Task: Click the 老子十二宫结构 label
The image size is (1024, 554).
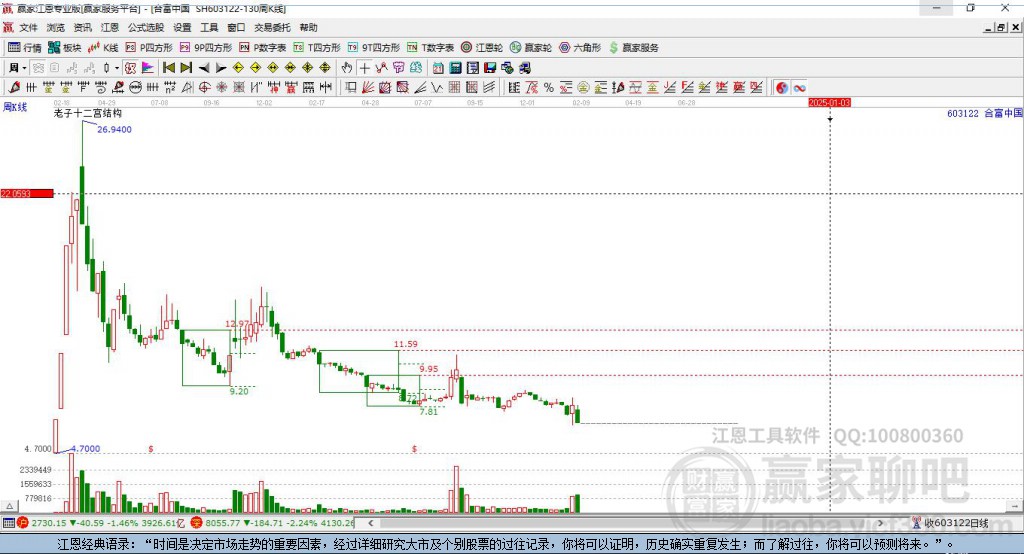Action: [x=88, y=113]
